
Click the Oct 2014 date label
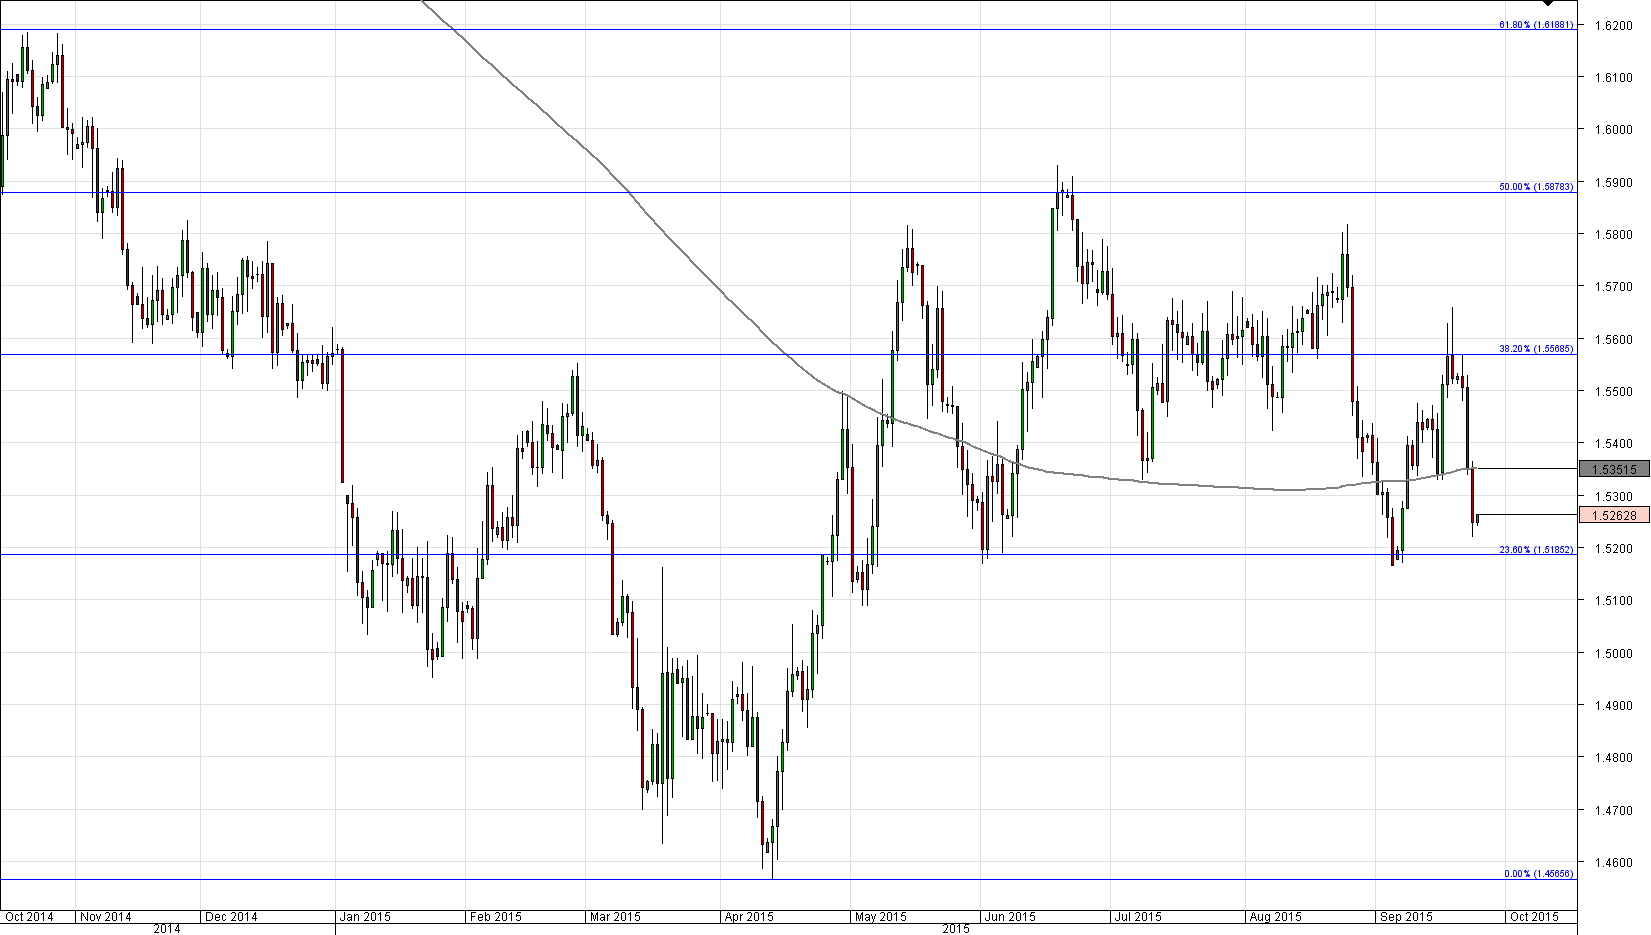tap(29, 916)
